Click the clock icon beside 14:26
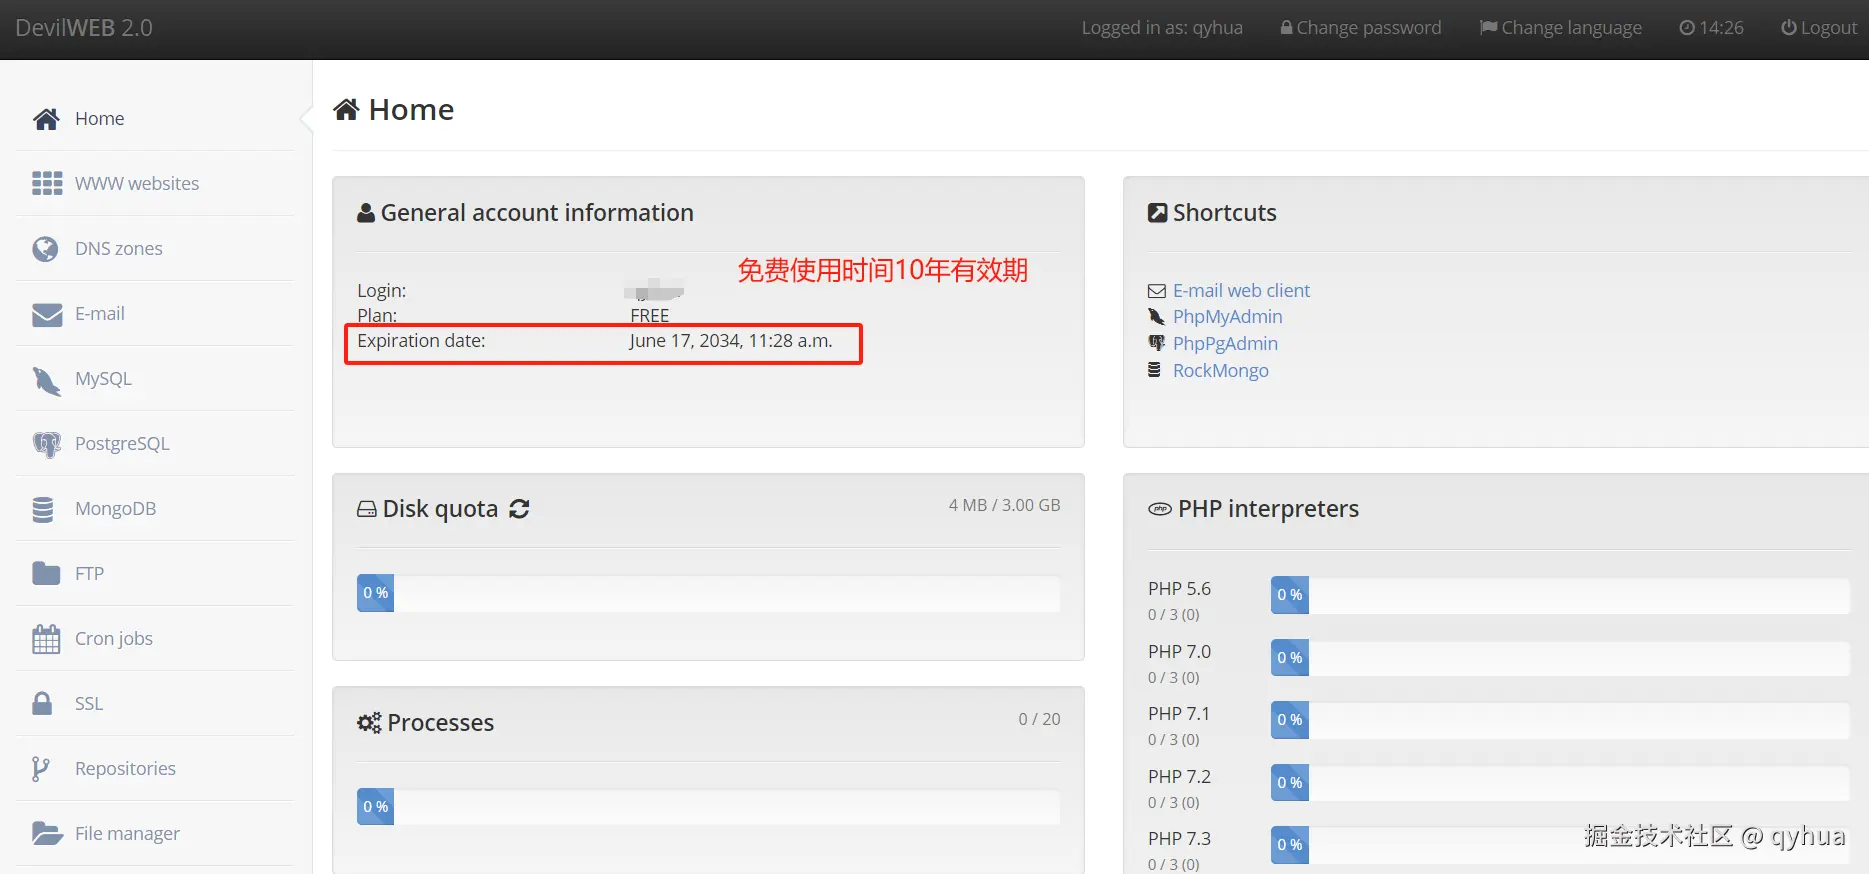The width and height of the screenshot is (1869, 874). (x=1687, y=28)
